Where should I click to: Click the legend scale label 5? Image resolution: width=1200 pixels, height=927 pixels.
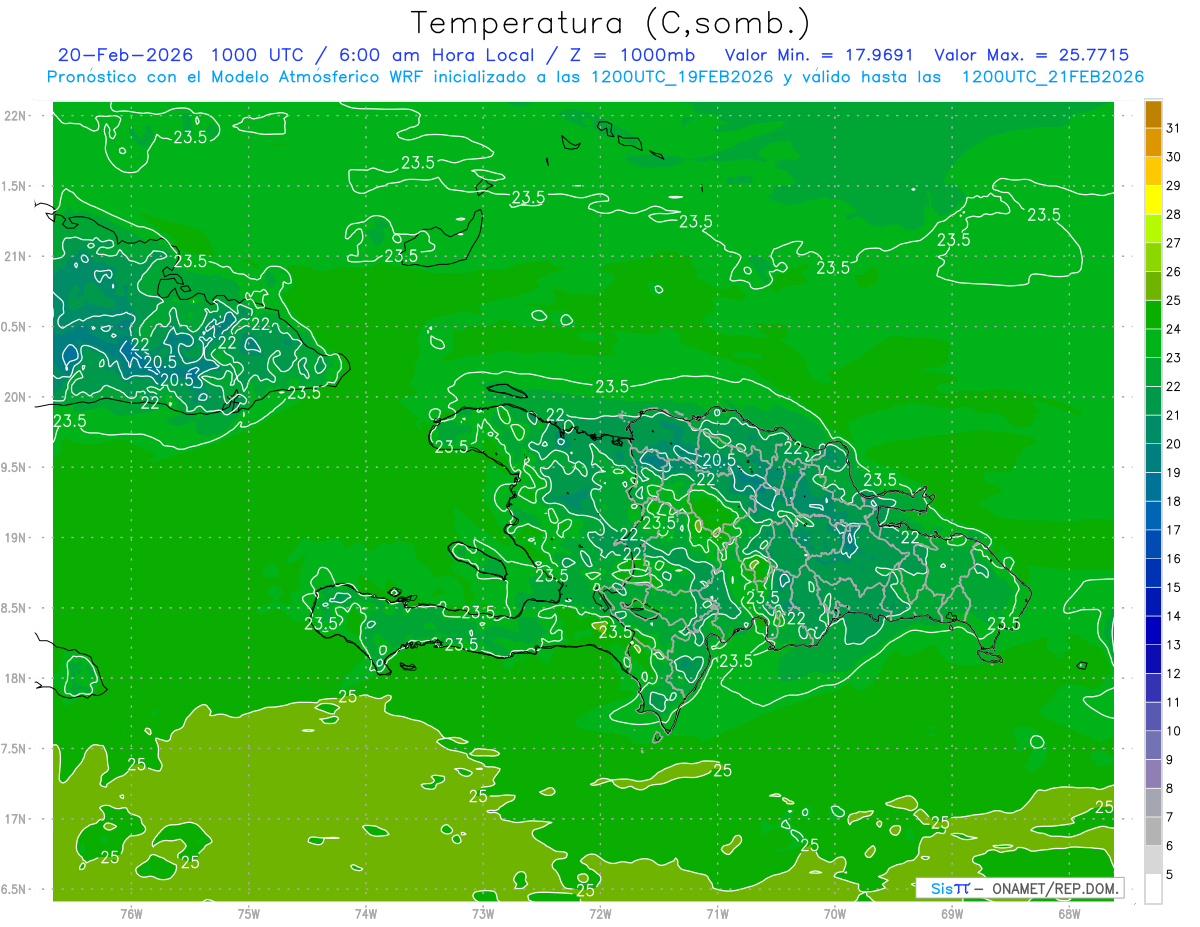1170,875
